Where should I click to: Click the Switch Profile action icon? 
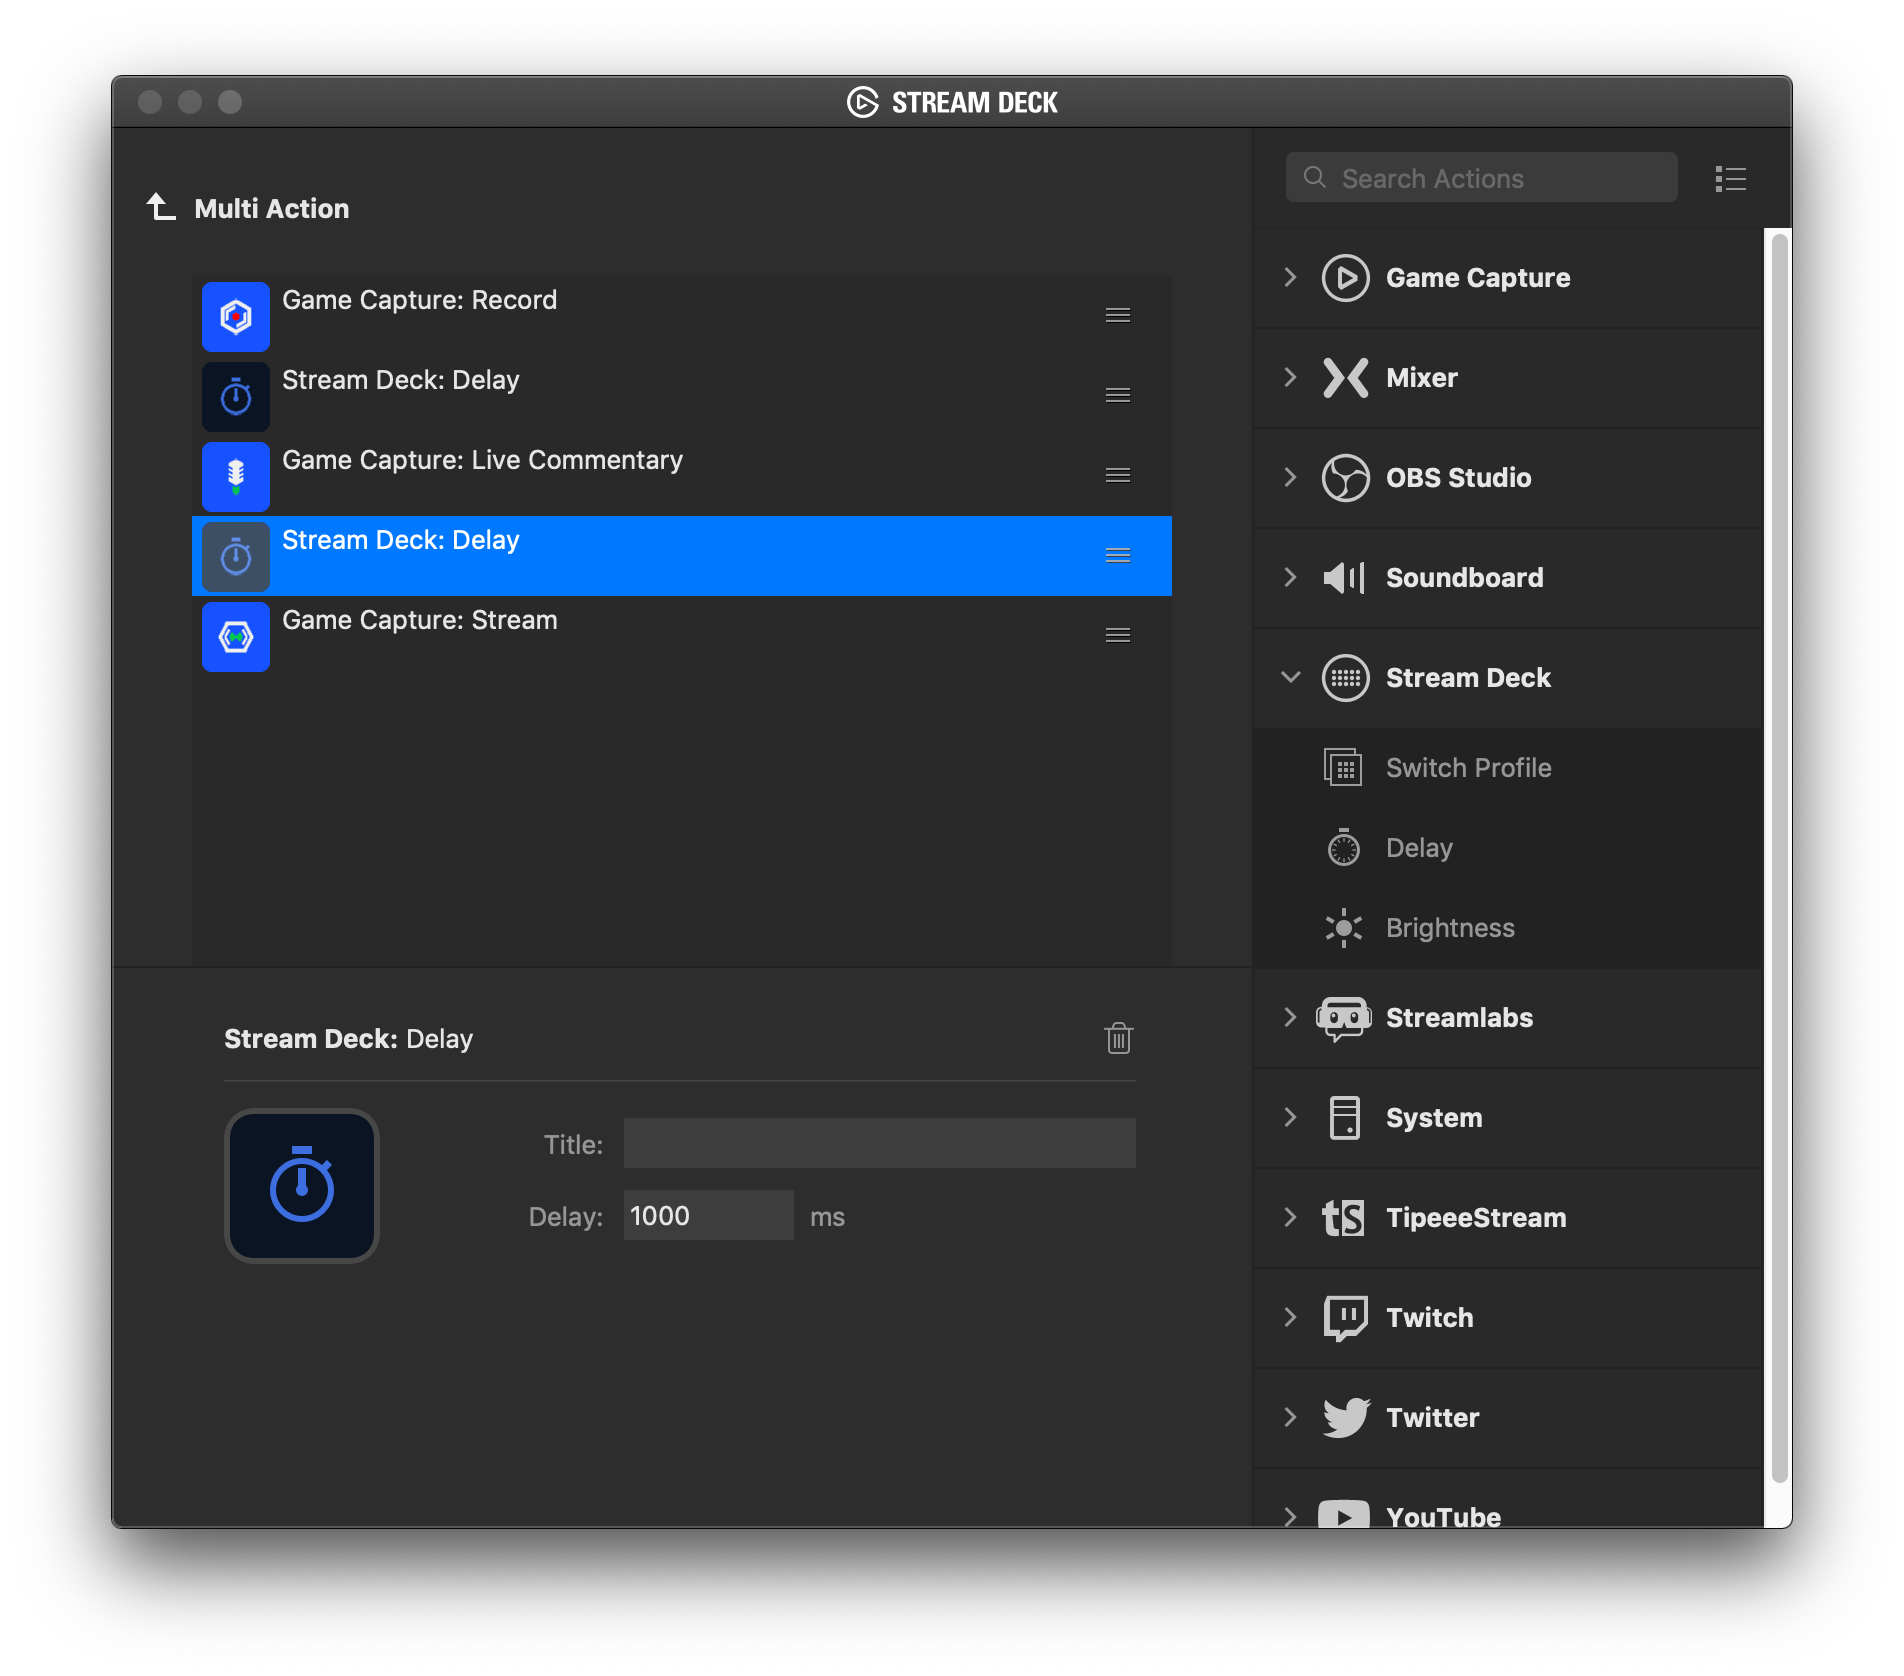(1343, 767)
